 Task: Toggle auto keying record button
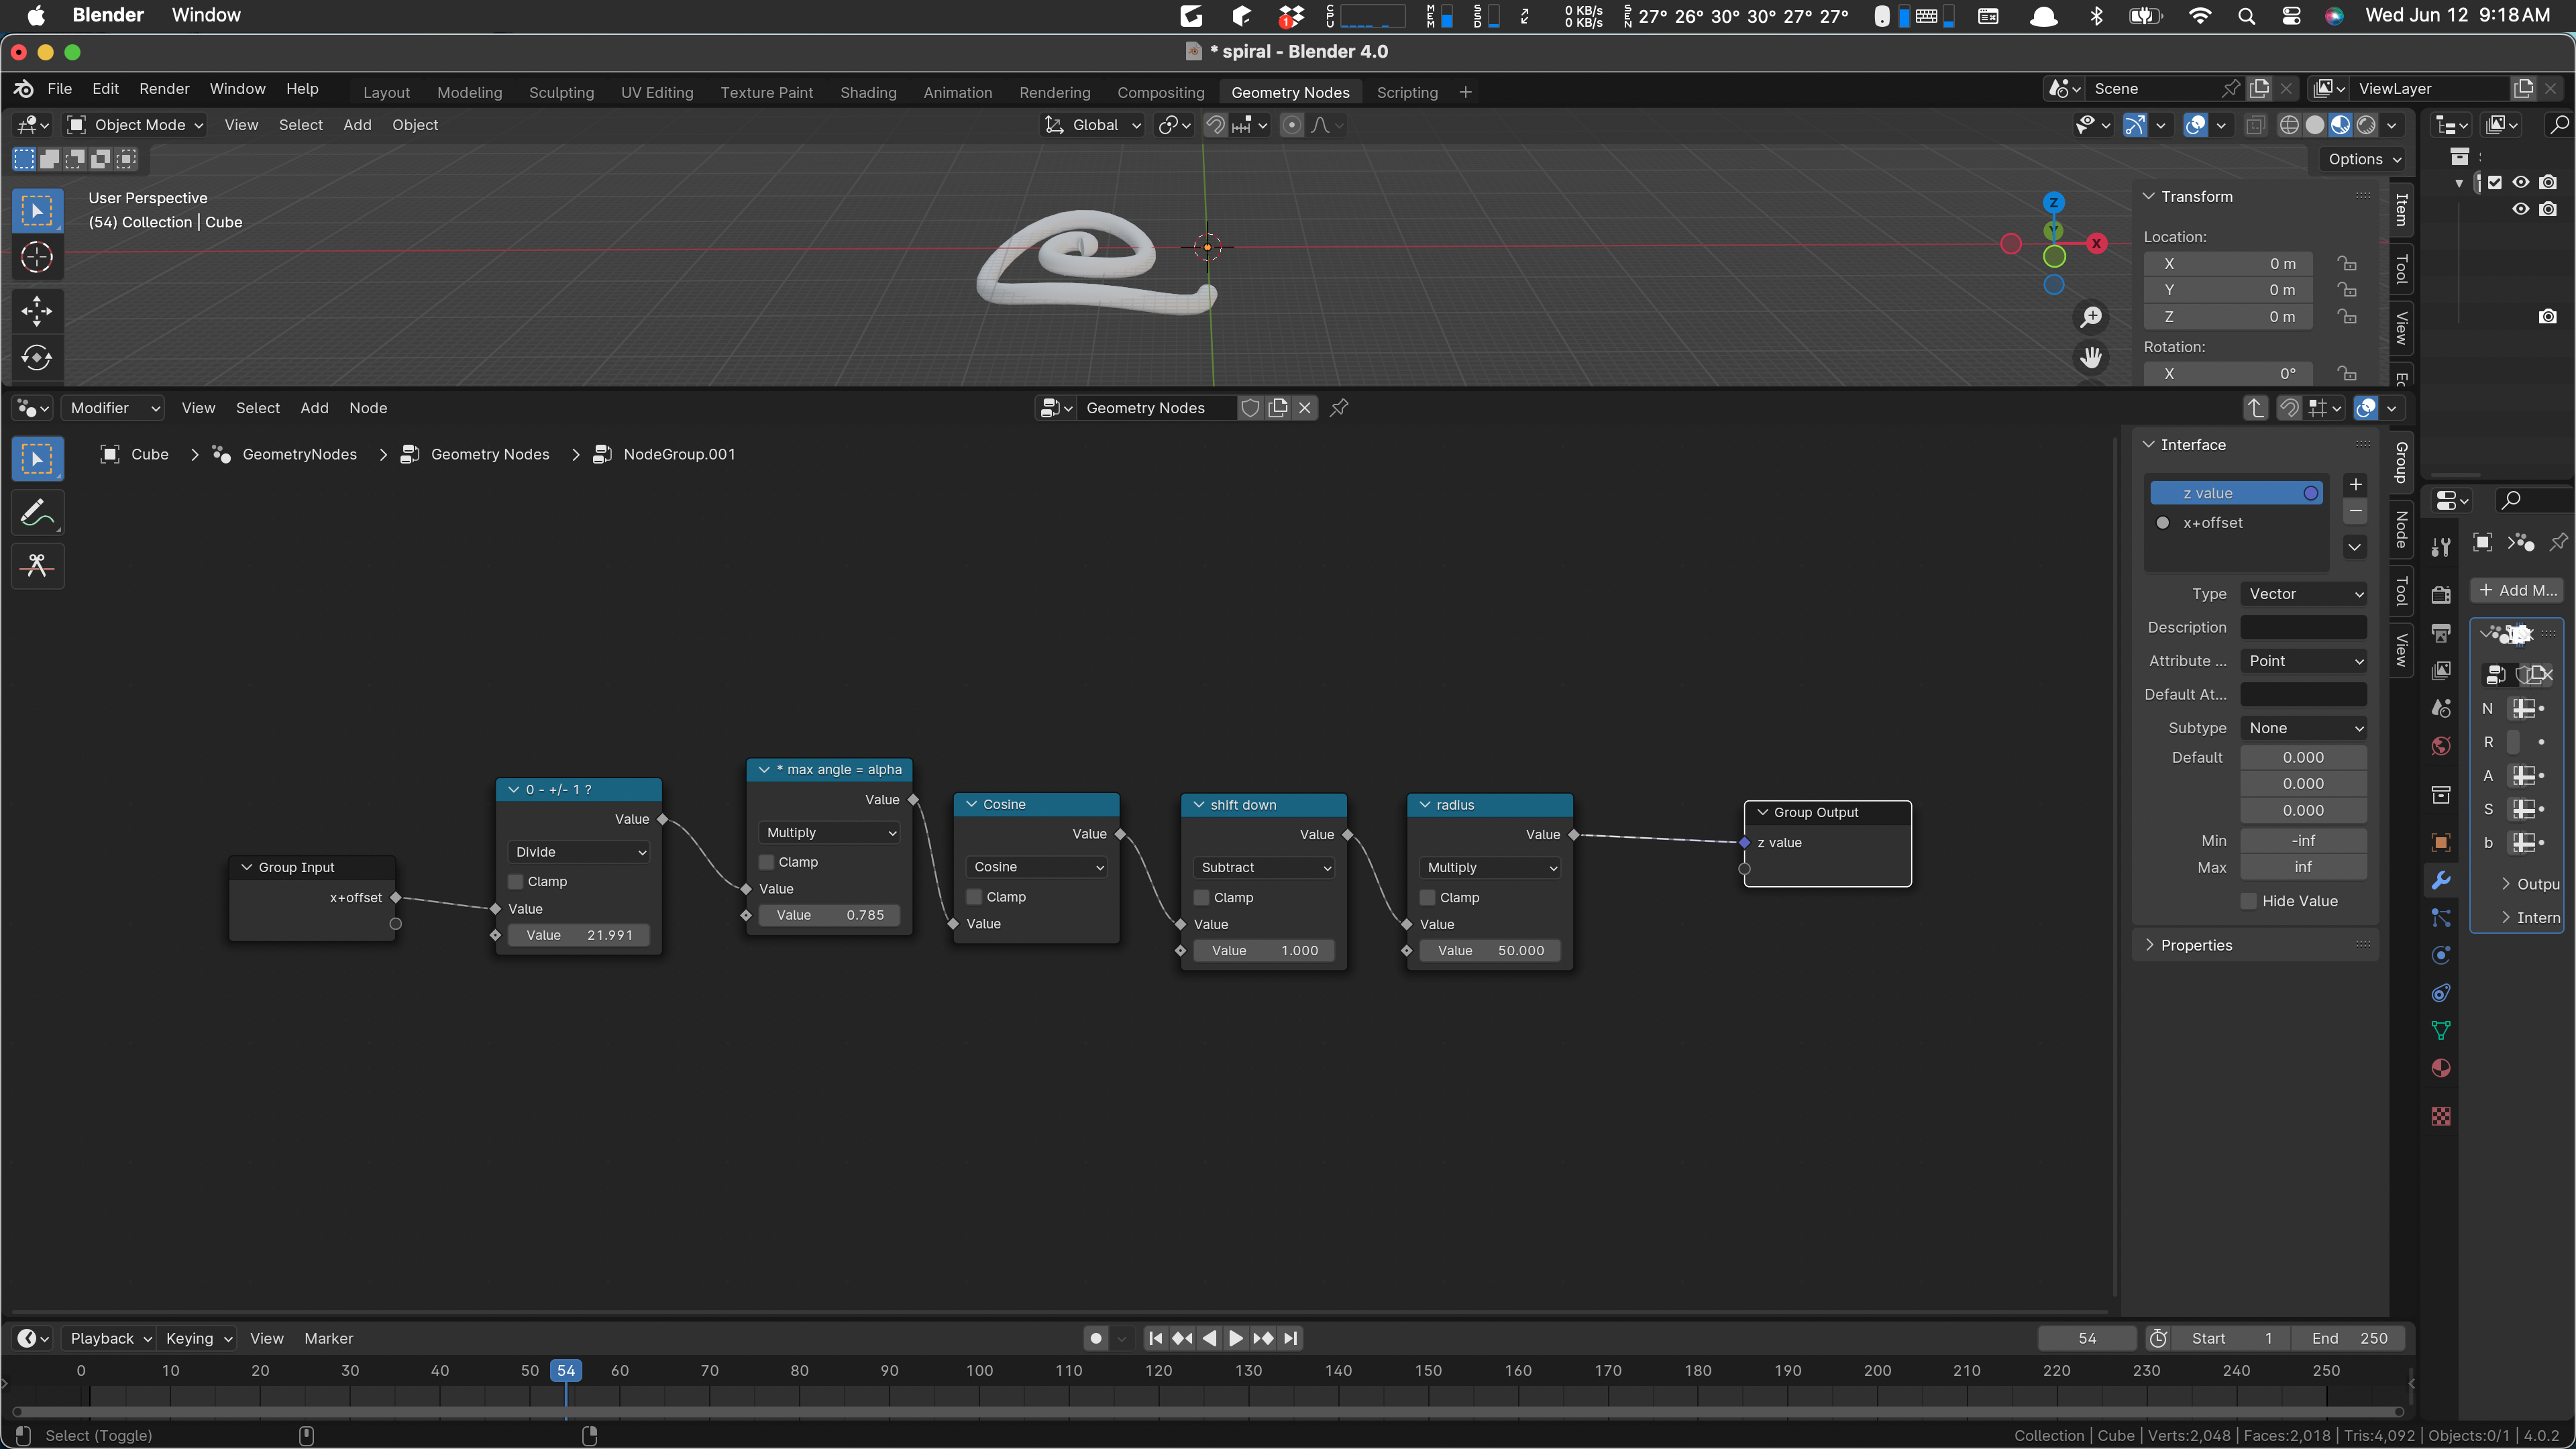point(1096,1338)
